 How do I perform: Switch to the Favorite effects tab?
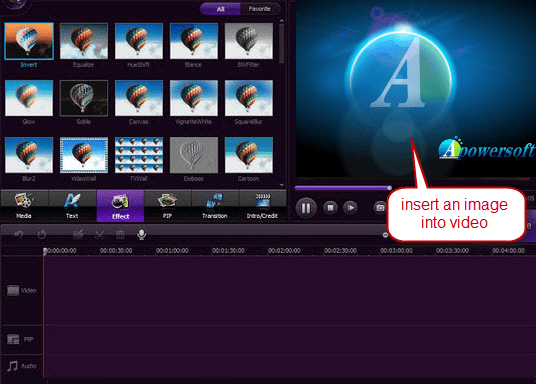[x=260, y=9]
